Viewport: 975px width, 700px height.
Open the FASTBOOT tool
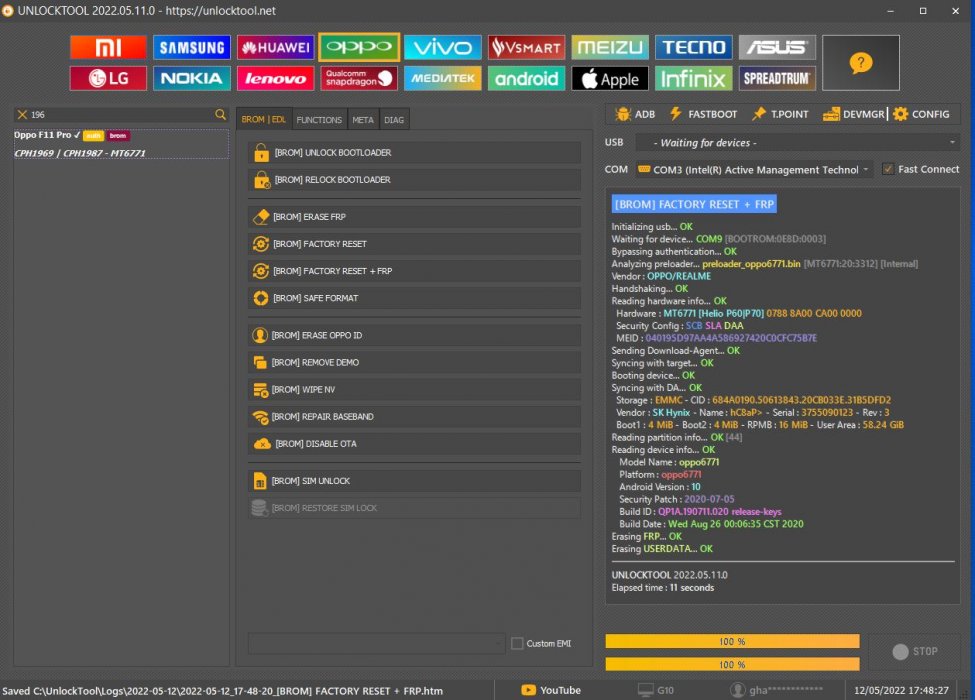pyautogui.click(x=703, y=114)
